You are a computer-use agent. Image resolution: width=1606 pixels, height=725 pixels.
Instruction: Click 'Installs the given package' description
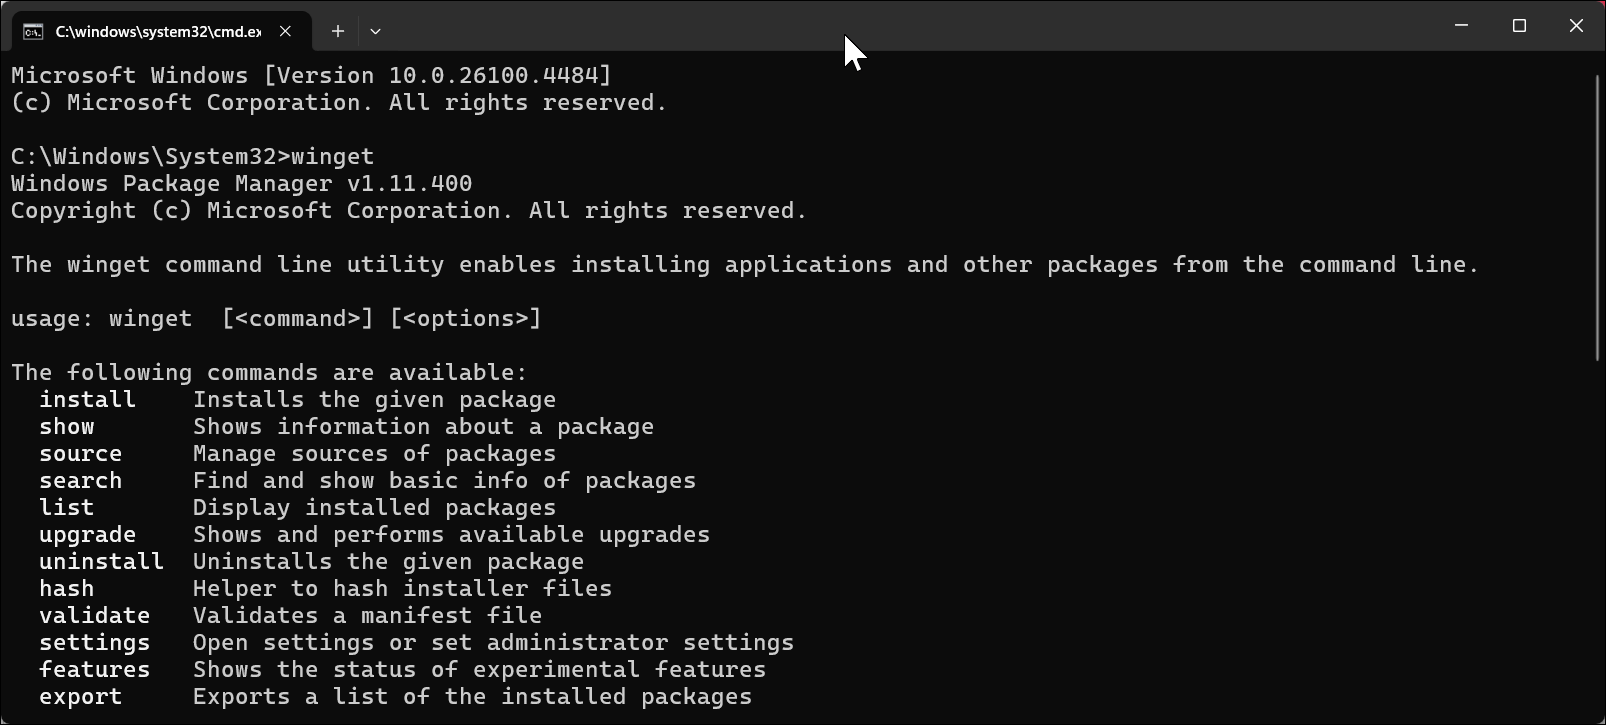(374, 400)
